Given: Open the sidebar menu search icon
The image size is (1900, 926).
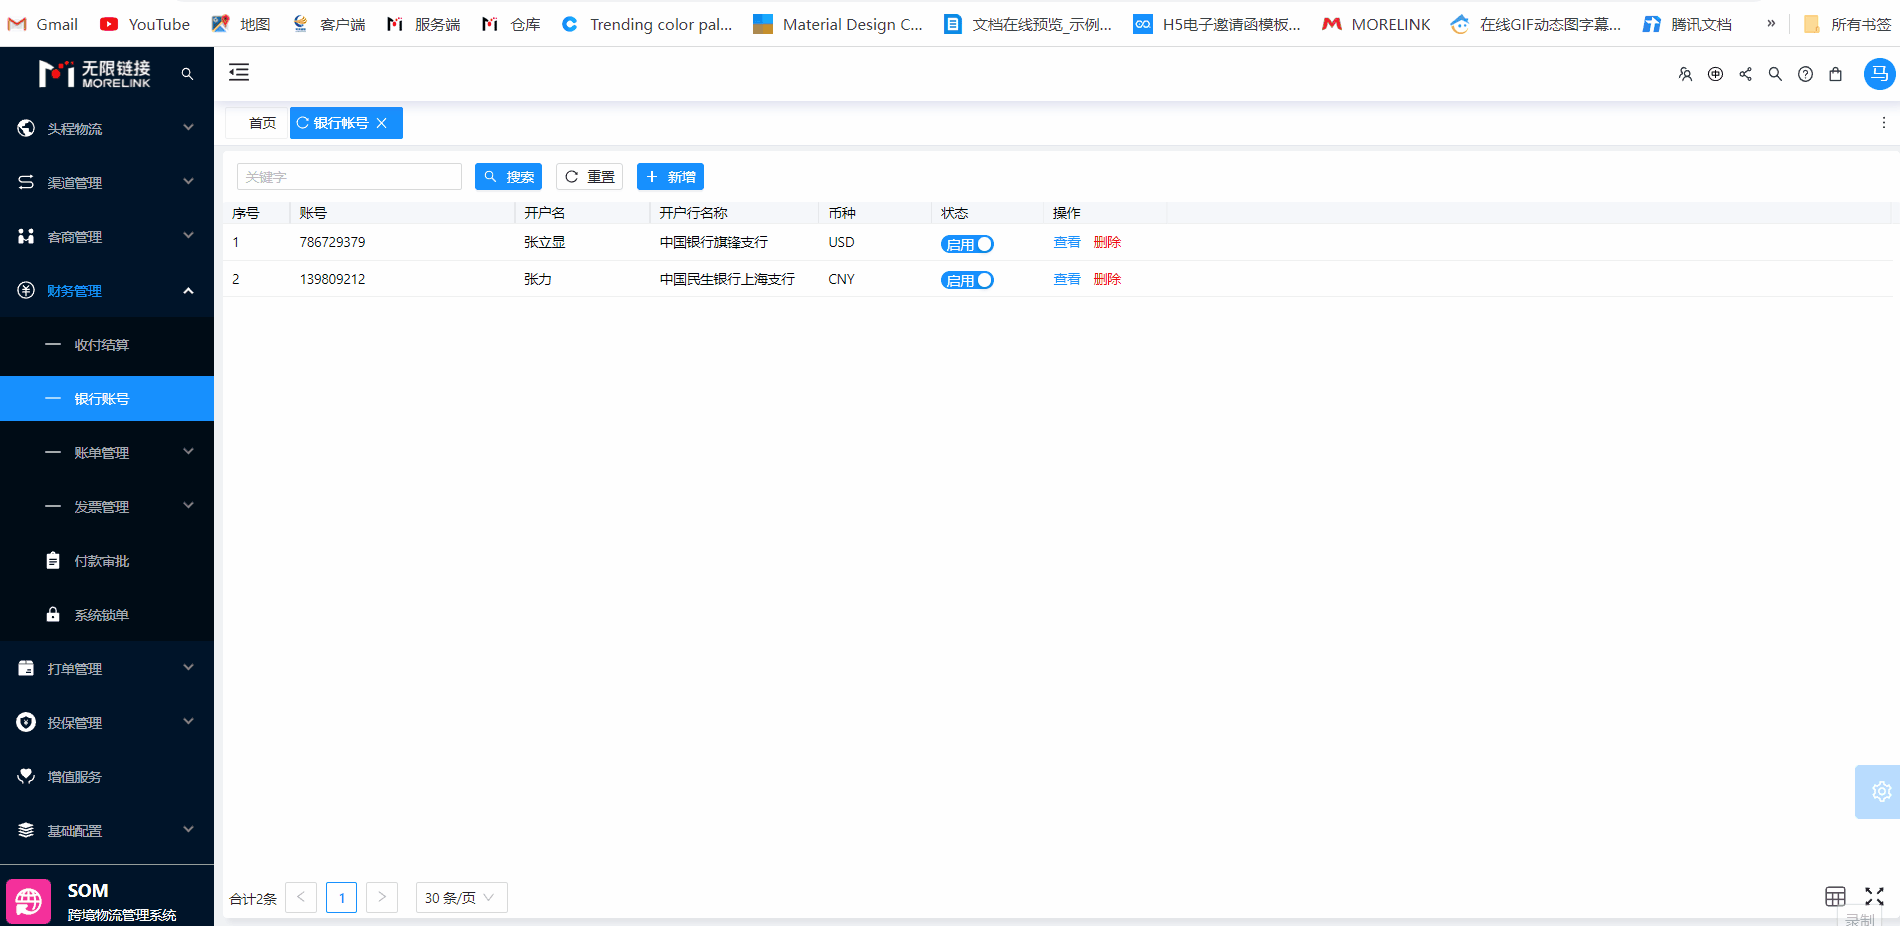Looking at the screenshot, I should 187,74.
